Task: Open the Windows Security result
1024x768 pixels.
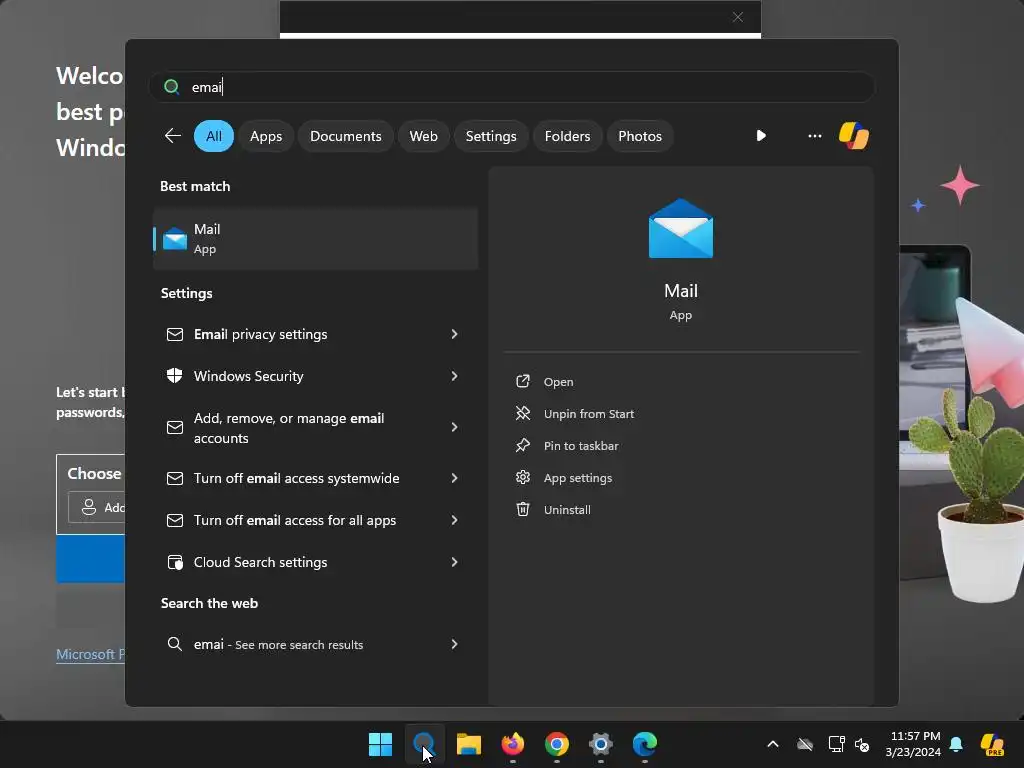Action: click(315, 376)
